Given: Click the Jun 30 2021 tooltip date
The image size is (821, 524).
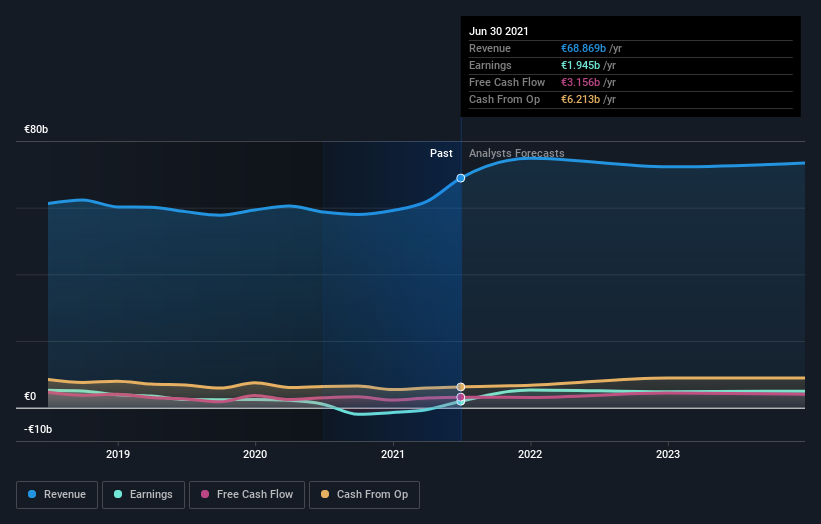Looking at the screenshot, I should click(x=498, y=31).
